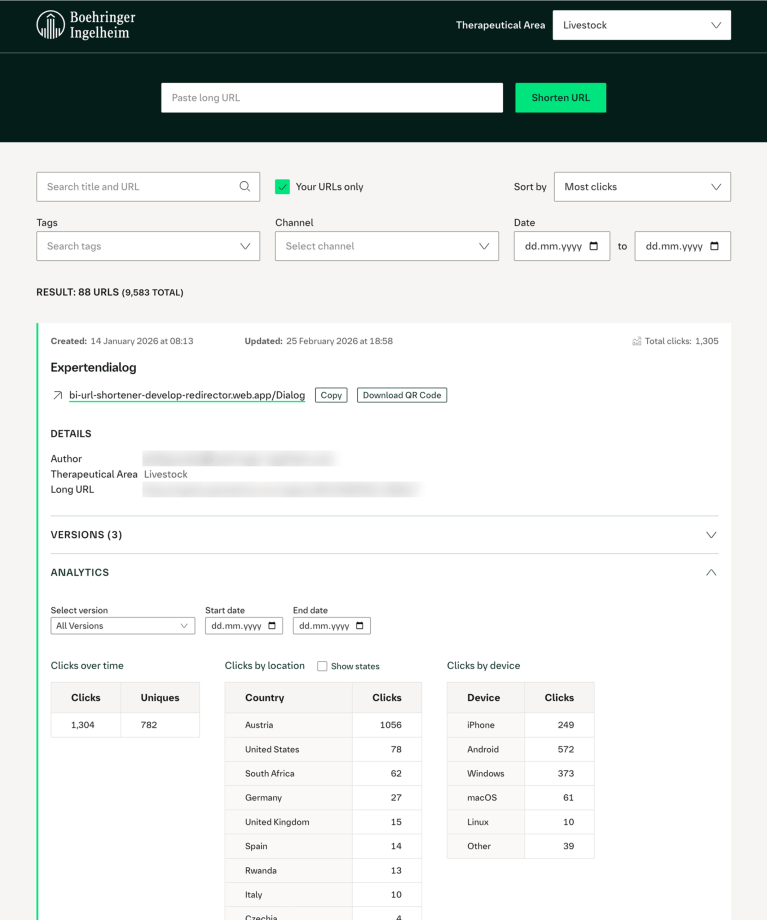The height and width of the screenshot is (920, 767).
Task: Click the external link arrow icon
Action: pos(58,395)
